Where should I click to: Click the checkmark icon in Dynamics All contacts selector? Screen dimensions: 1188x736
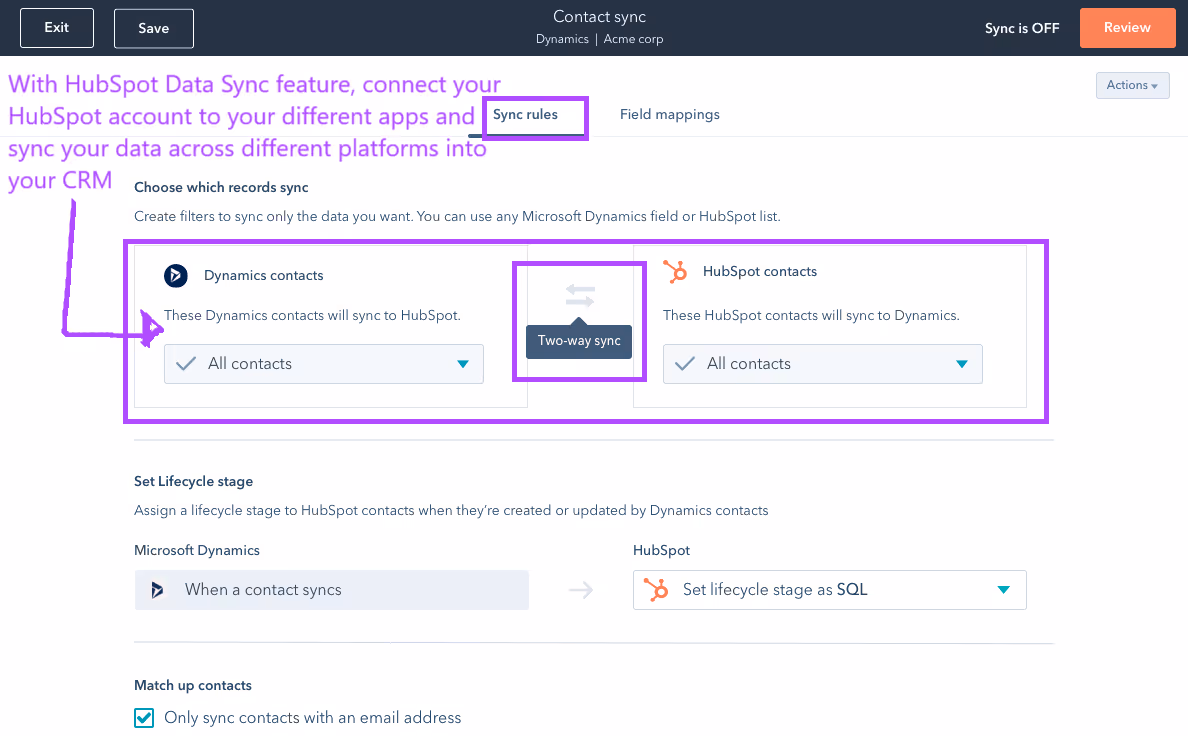coord(185,363)
